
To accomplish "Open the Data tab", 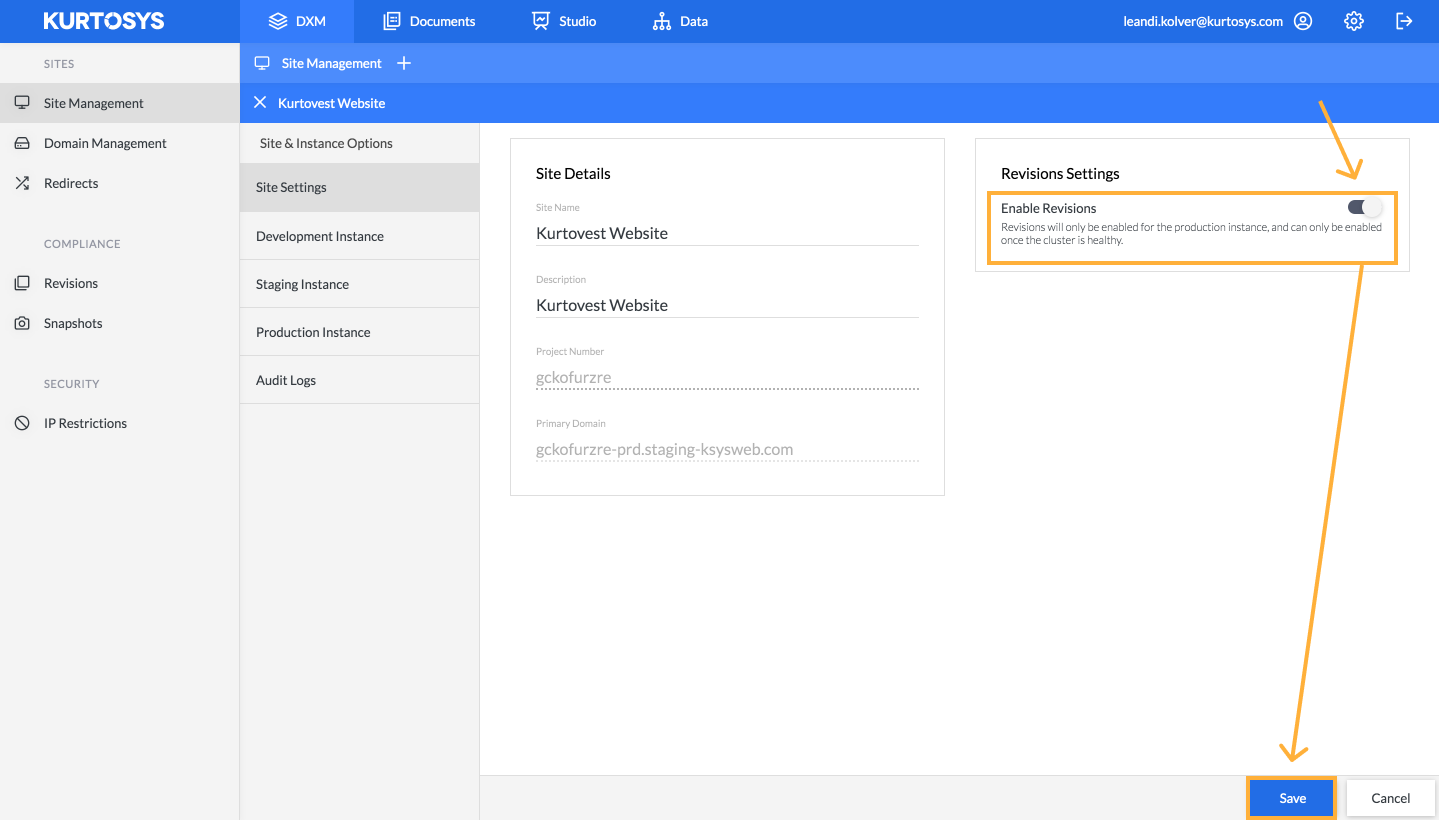I will 680,21.
